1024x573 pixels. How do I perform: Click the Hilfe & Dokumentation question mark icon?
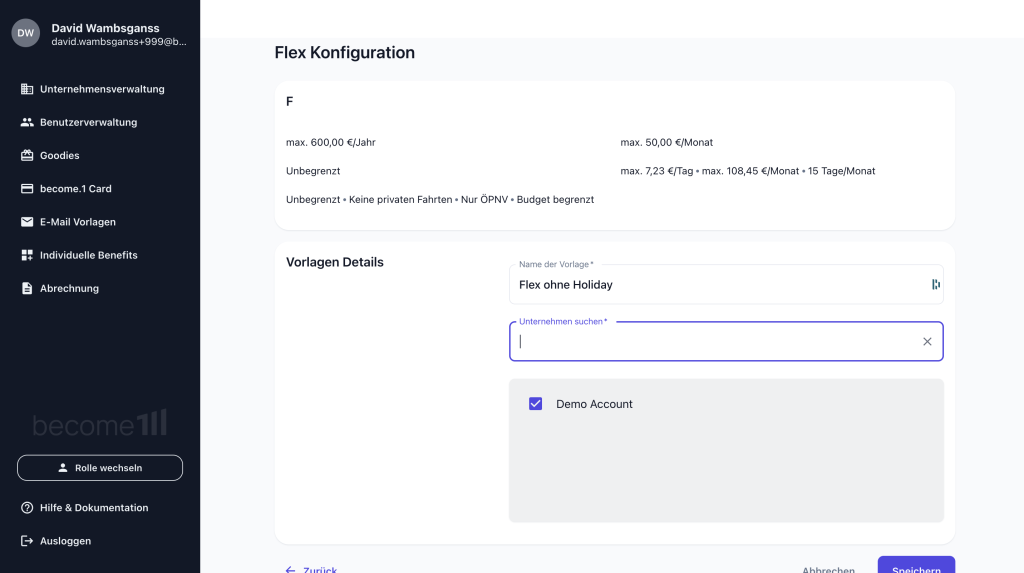point(27,508)
